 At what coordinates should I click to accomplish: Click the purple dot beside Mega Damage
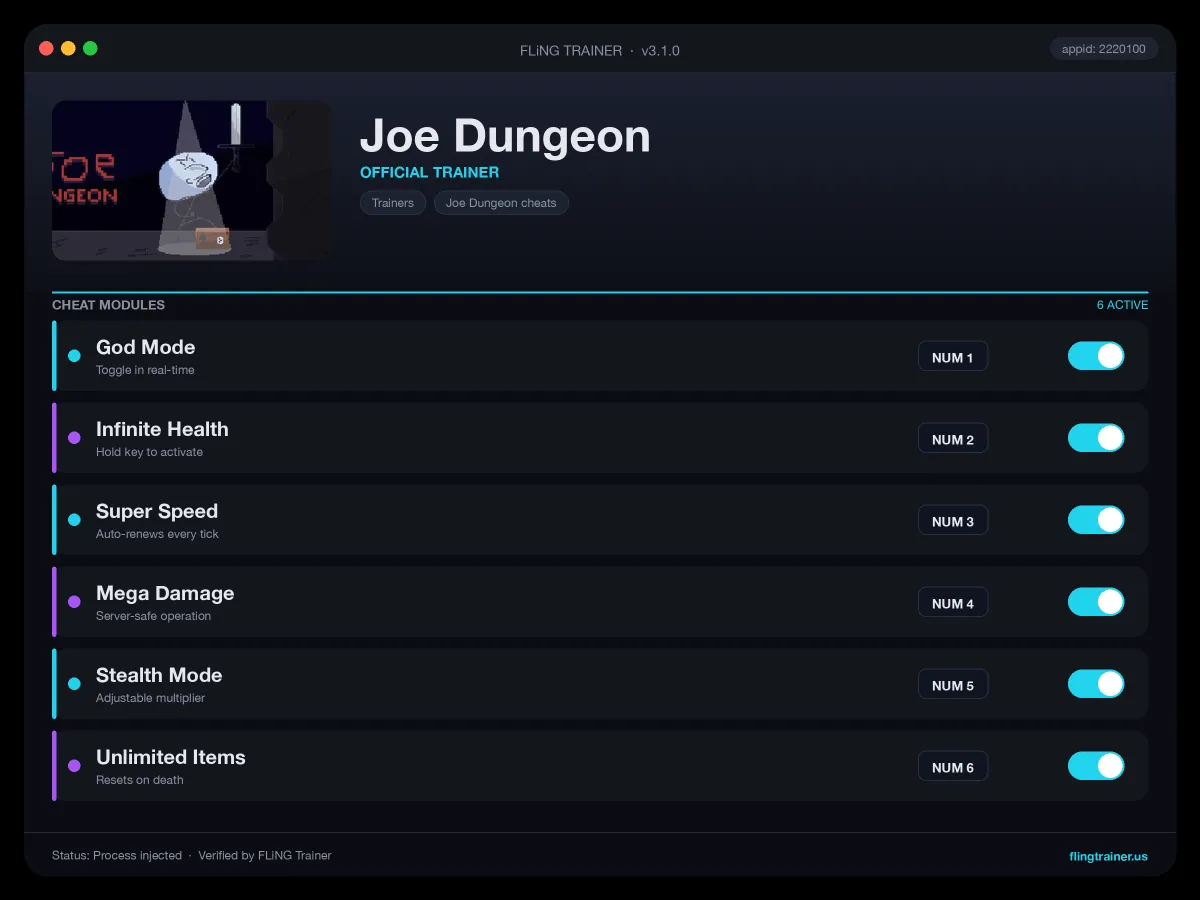point(74,602)
